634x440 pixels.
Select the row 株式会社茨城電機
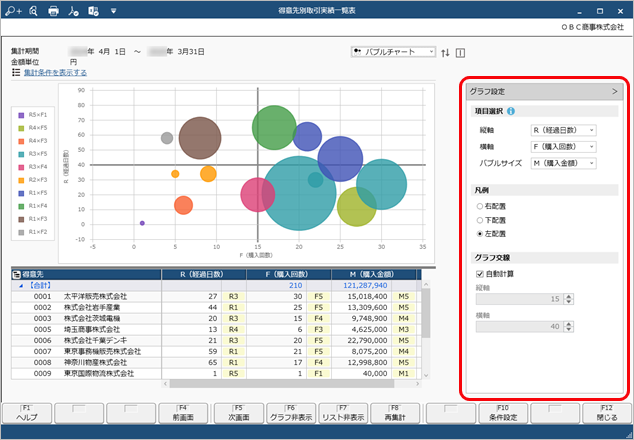[x=216, y=319]
